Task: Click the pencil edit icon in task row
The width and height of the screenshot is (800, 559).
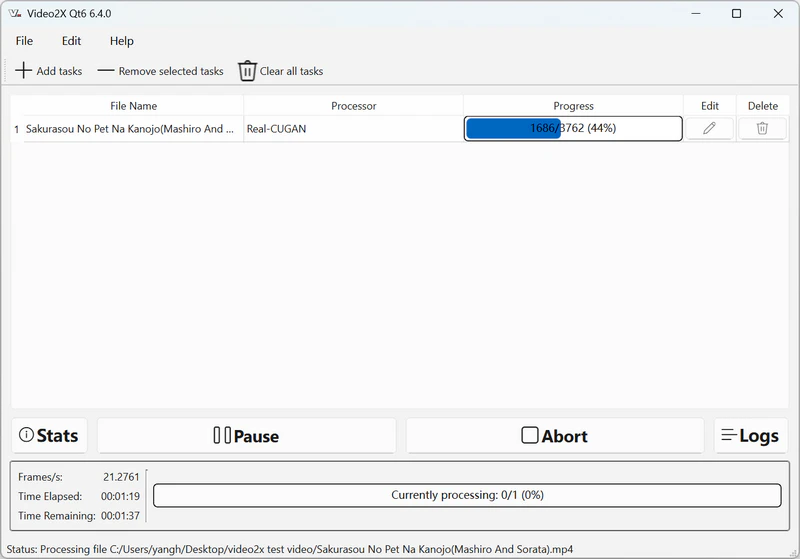Action: 709,128
